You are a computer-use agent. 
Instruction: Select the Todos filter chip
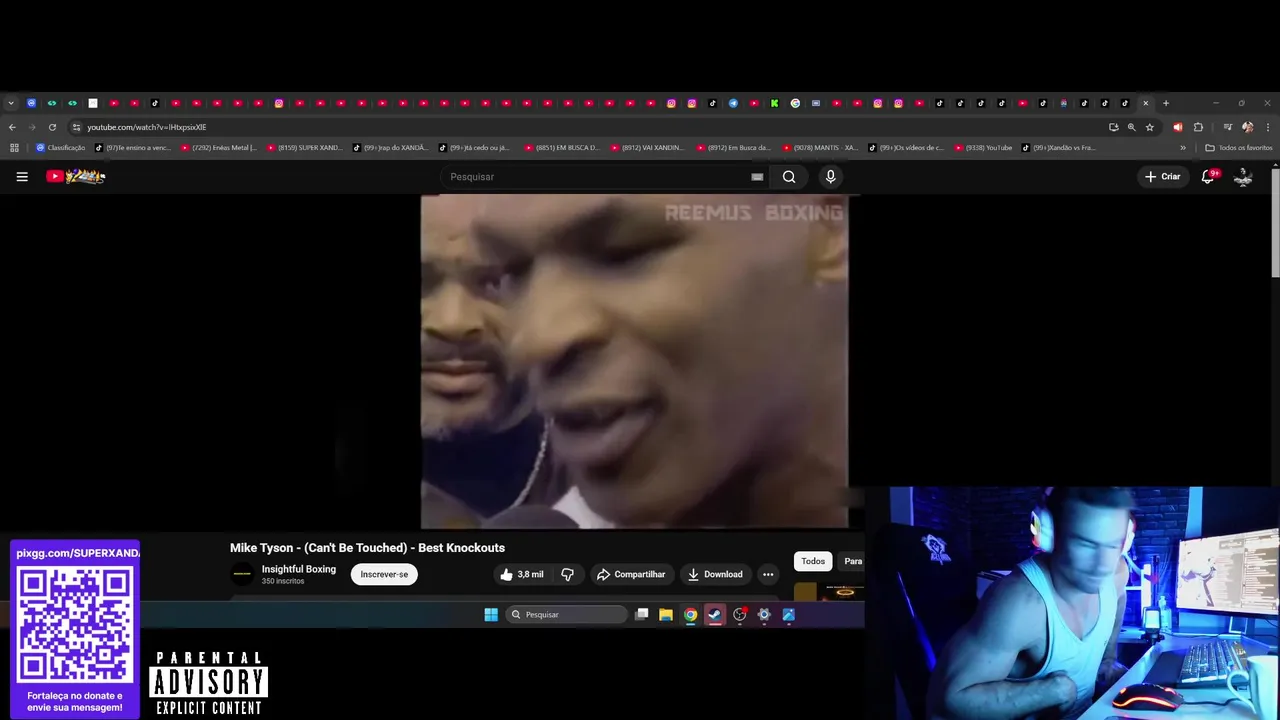click(x=813, y=561)
